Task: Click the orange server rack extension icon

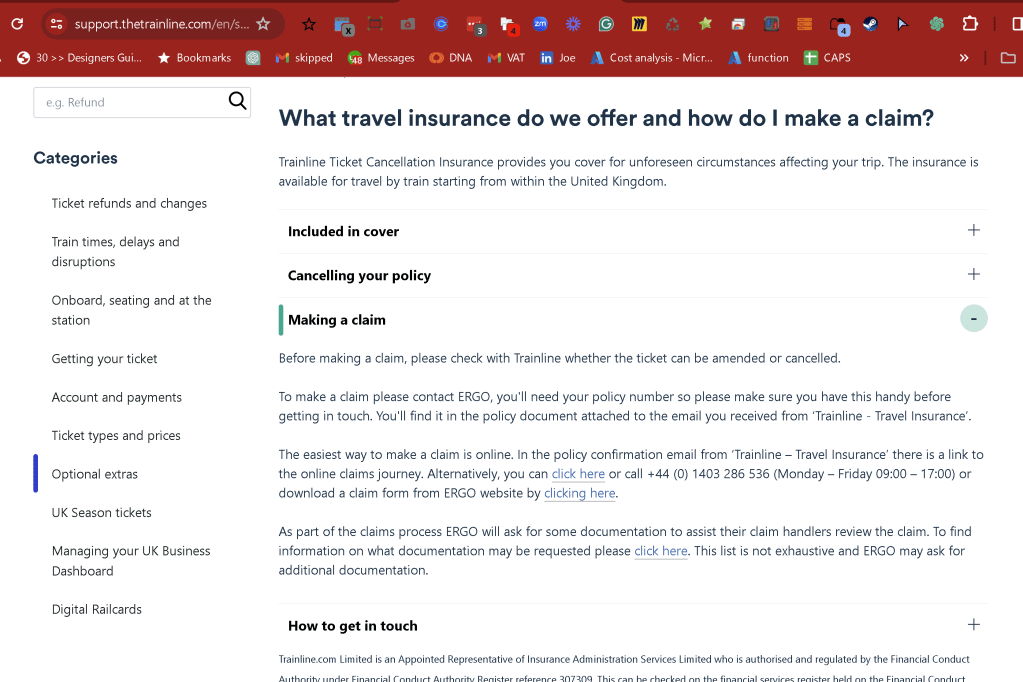Action: click(x=804, y=24)
